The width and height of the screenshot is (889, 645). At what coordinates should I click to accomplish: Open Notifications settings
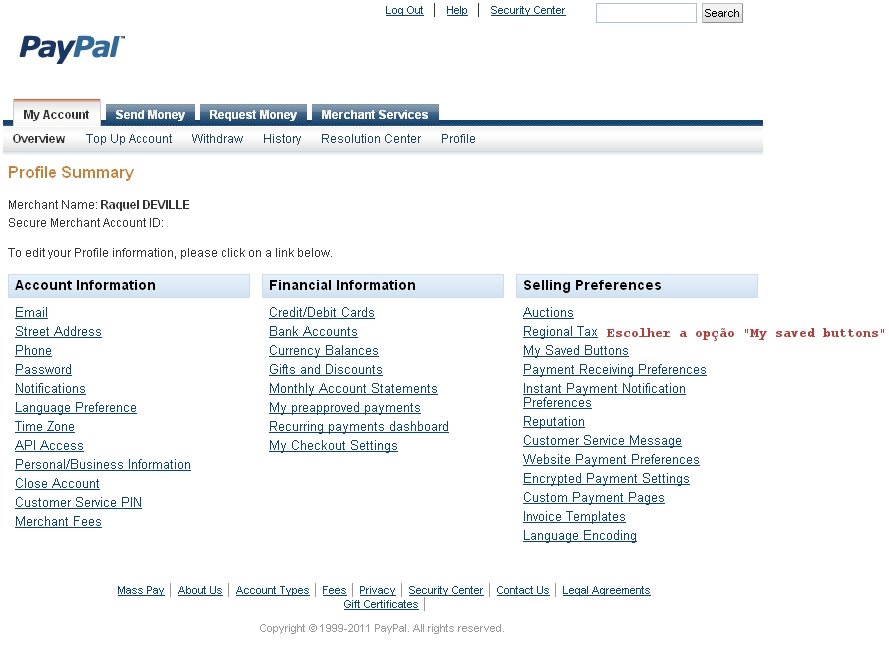[x=50, y=388]
